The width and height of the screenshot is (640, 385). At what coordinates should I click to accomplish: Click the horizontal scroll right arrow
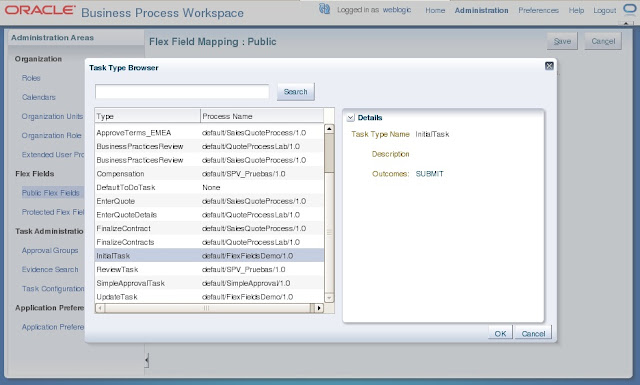click(x=319, y=308)
